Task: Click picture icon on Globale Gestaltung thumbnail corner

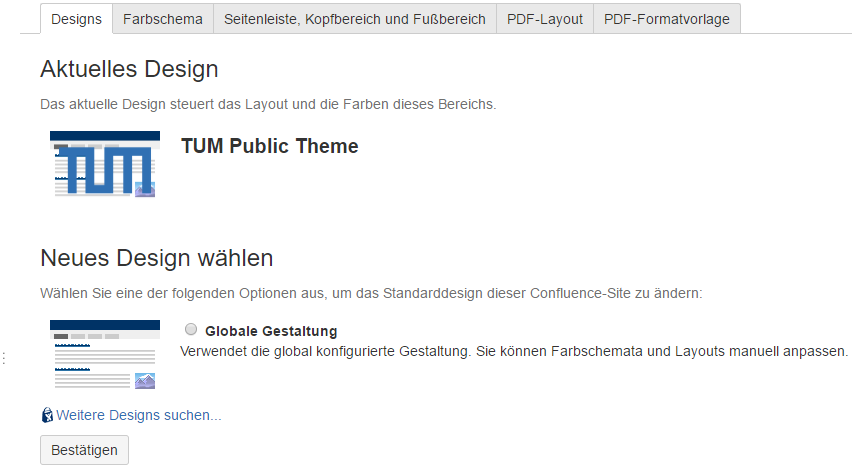Action: (145, 380)
